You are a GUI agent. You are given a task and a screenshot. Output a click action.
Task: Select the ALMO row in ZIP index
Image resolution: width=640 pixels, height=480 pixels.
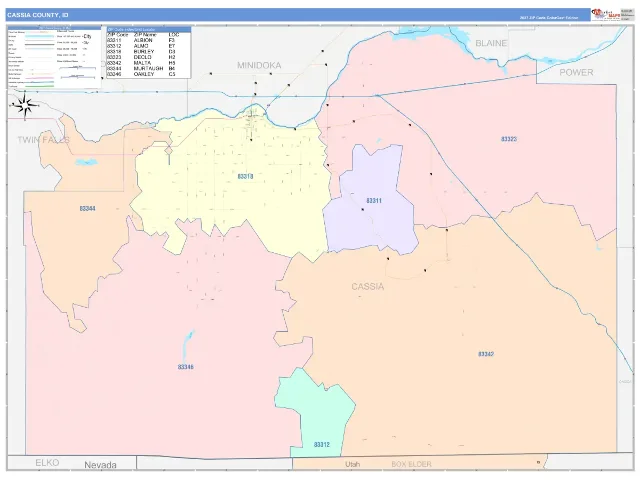pyautogui.click(x=149, y=46)
